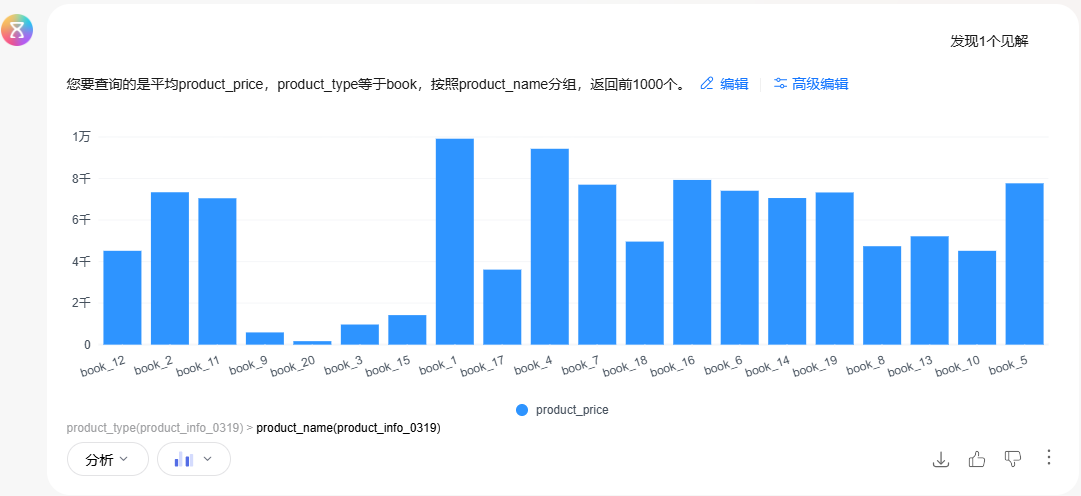Click the thumbs up icon

[977, 459]
